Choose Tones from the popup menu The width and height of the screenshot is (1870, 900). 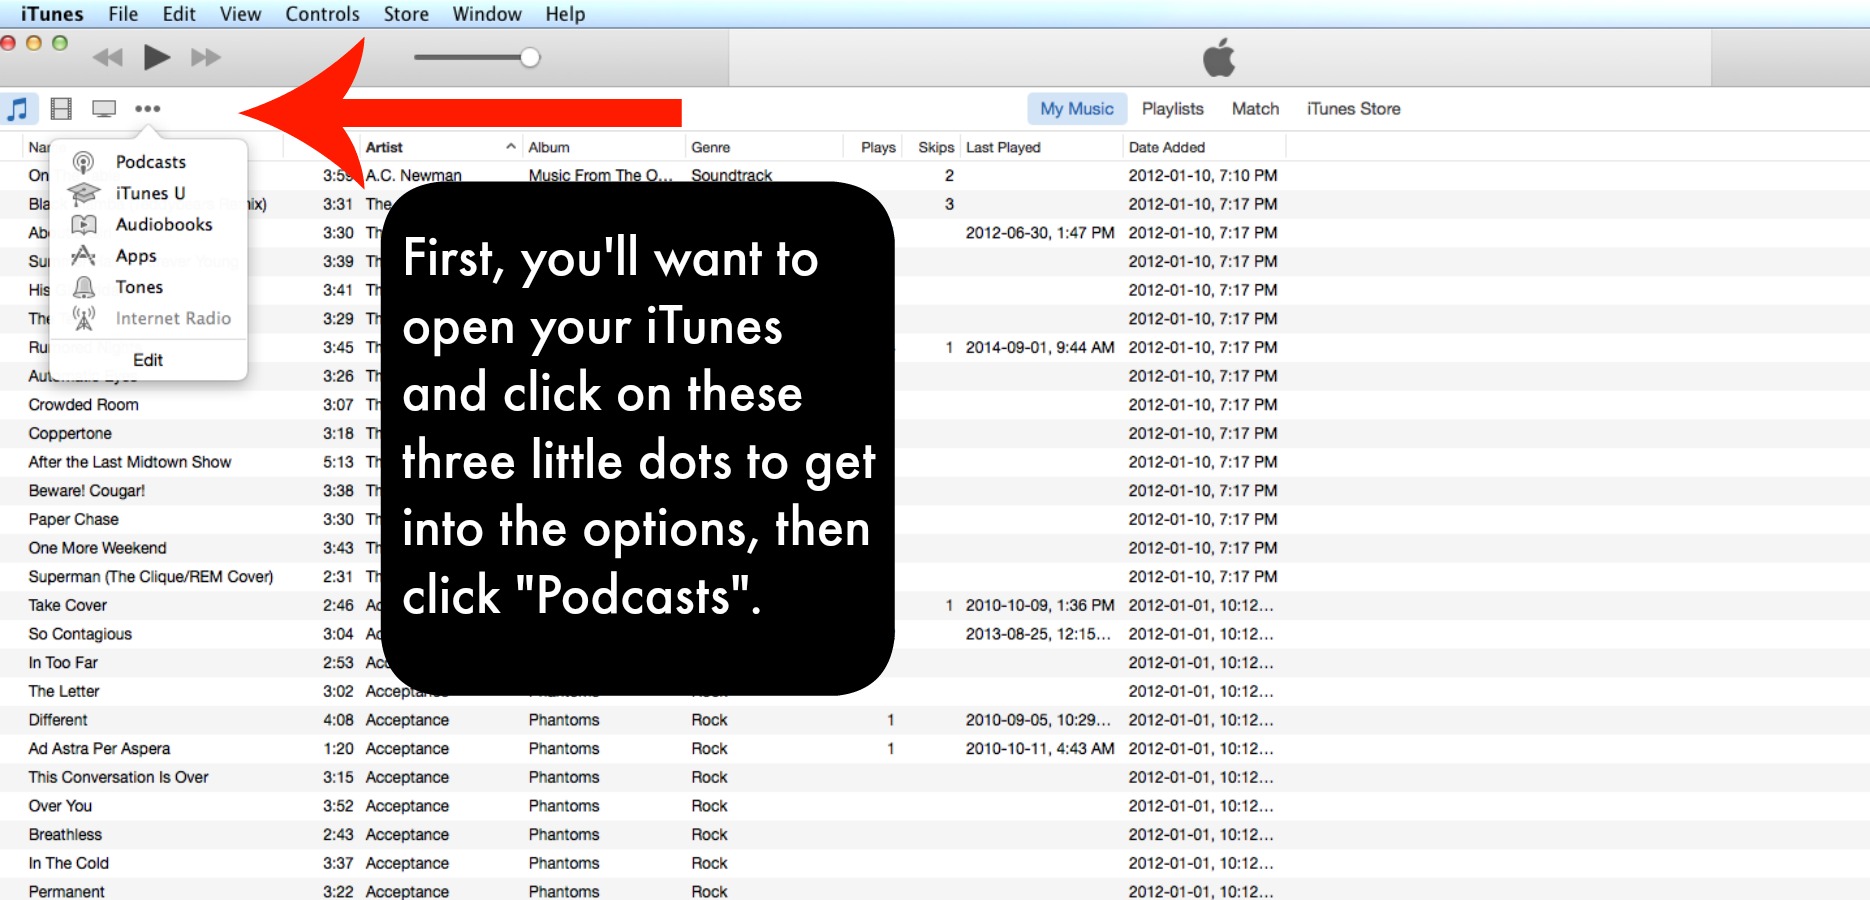click(x=139, y=287)
